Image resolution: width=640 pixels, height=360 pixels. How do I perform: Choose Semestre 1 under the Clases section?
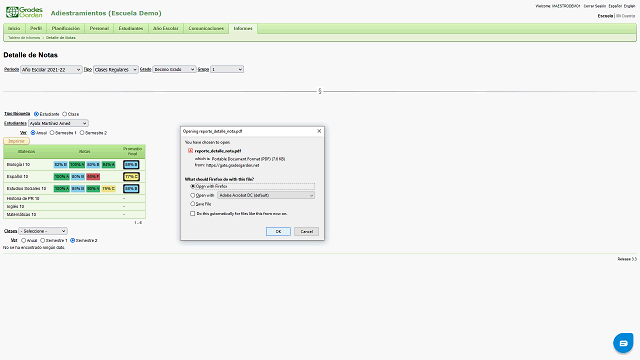[42, 240]
